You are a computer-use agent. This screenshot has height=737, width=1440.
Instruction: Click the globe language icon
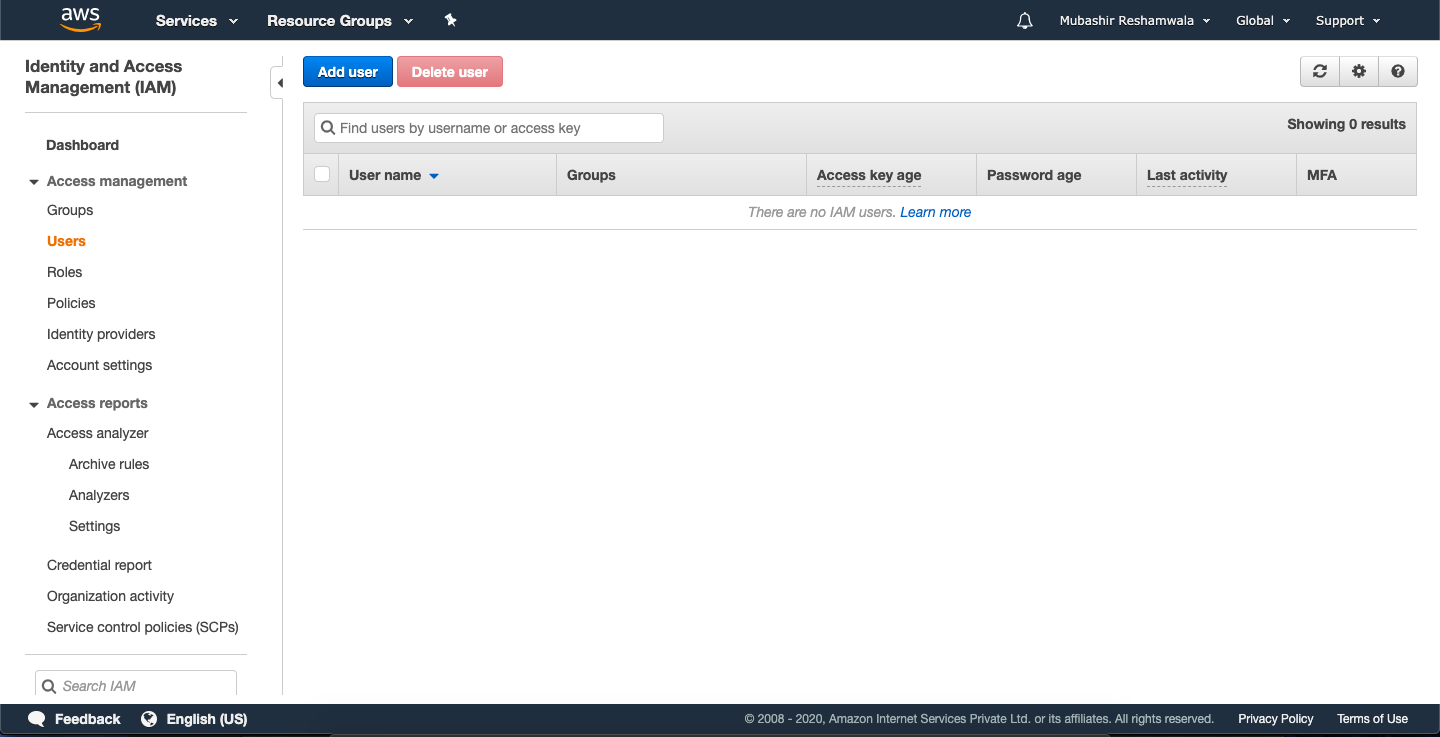149,719
